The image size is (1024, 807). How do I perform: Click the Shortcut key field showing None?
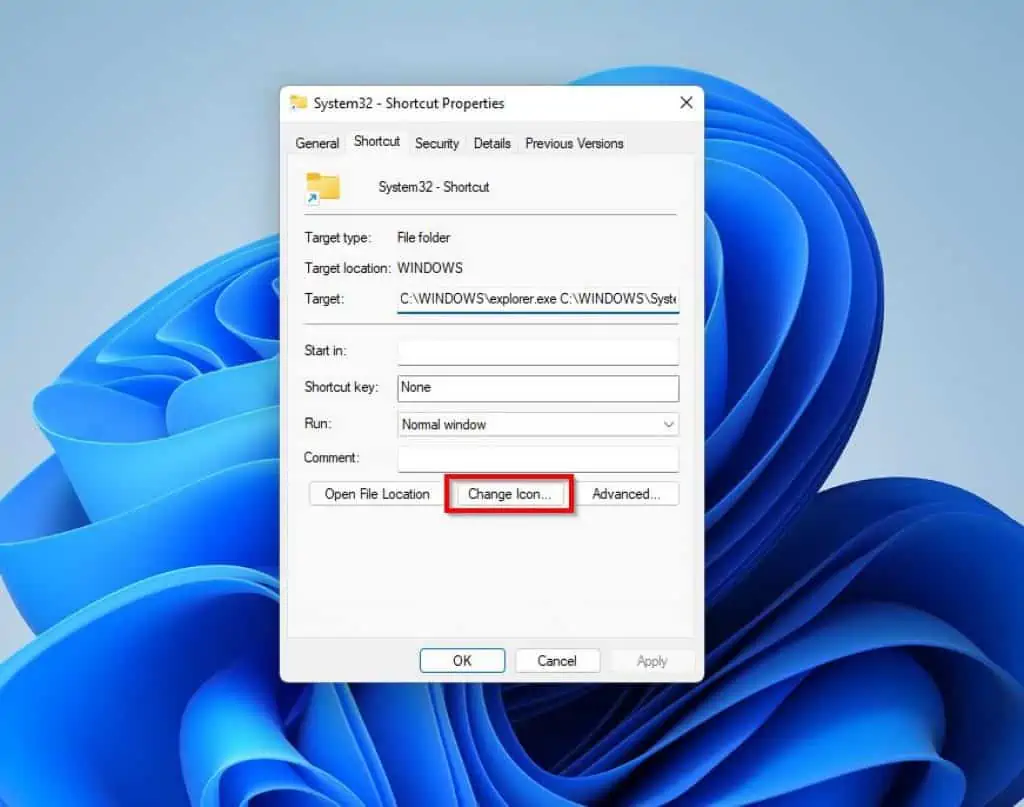click(x=538, y=388)
